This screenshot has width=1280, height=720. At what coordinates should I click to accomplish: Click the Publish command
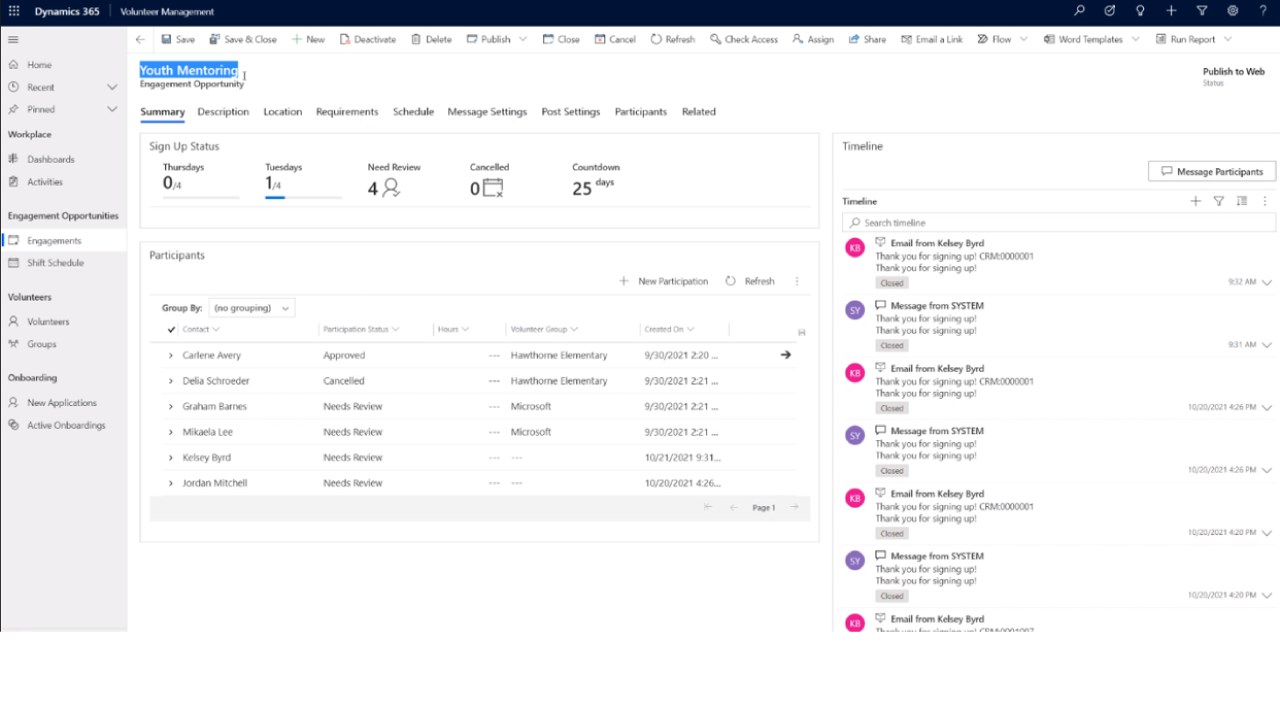point(489,39)
